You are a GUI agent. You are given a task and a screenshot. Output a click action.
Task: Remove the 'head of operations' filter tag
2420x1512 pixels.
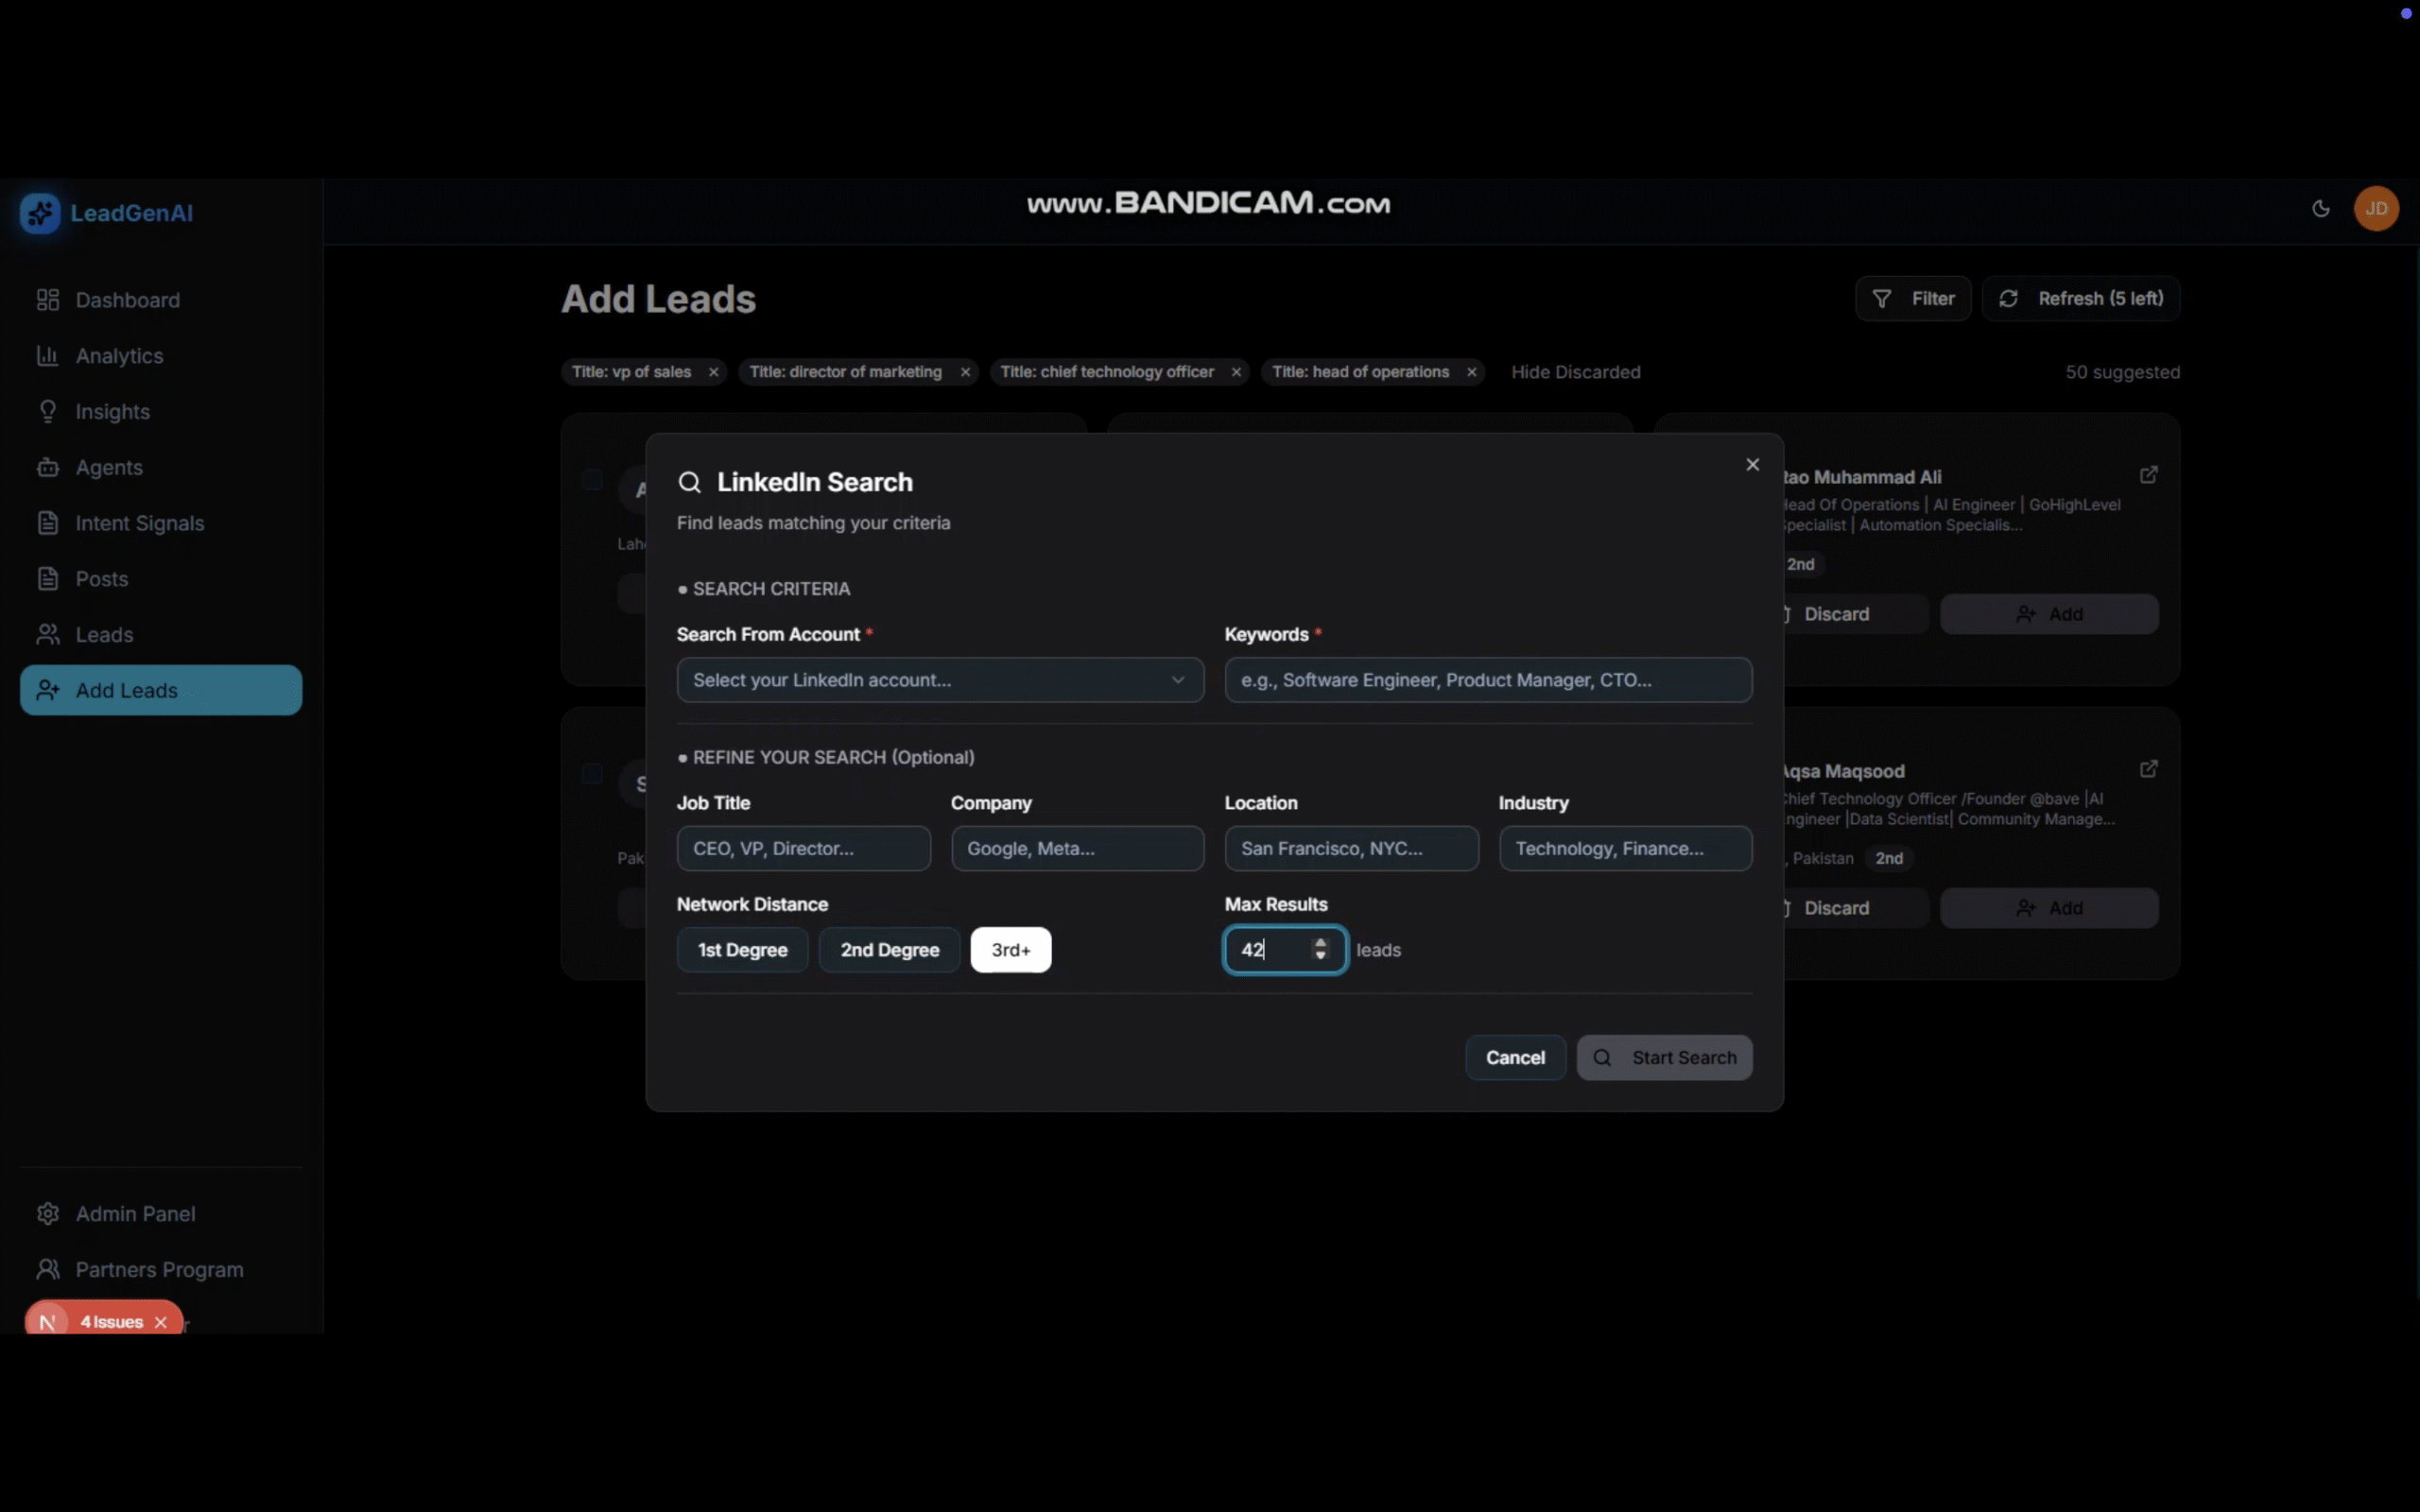1471,372
